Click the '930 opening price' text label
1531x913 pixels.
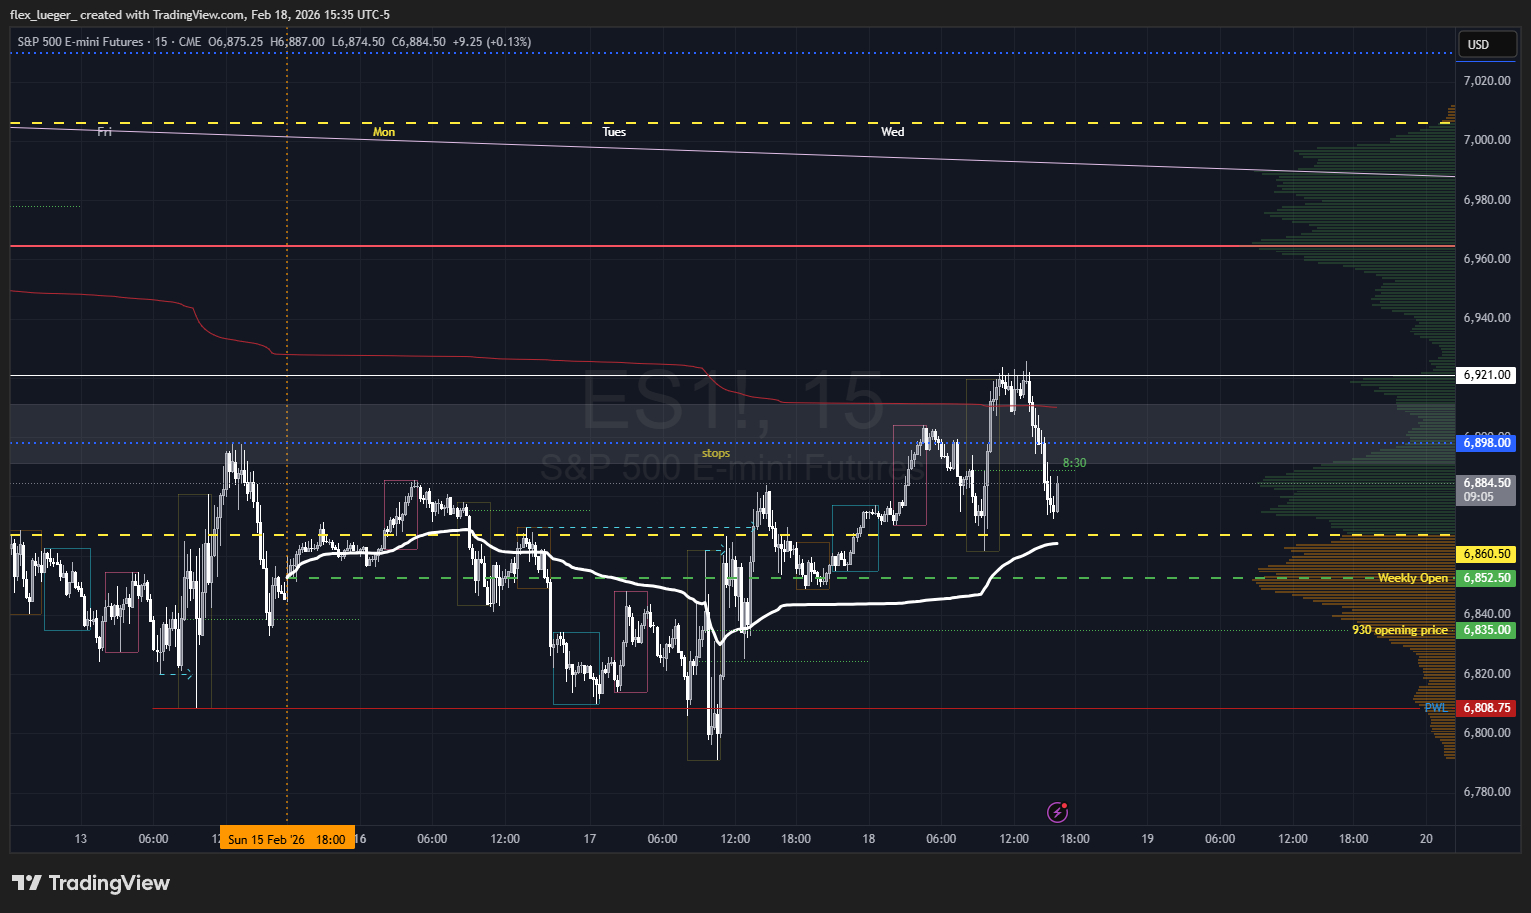coord(1399,630)
